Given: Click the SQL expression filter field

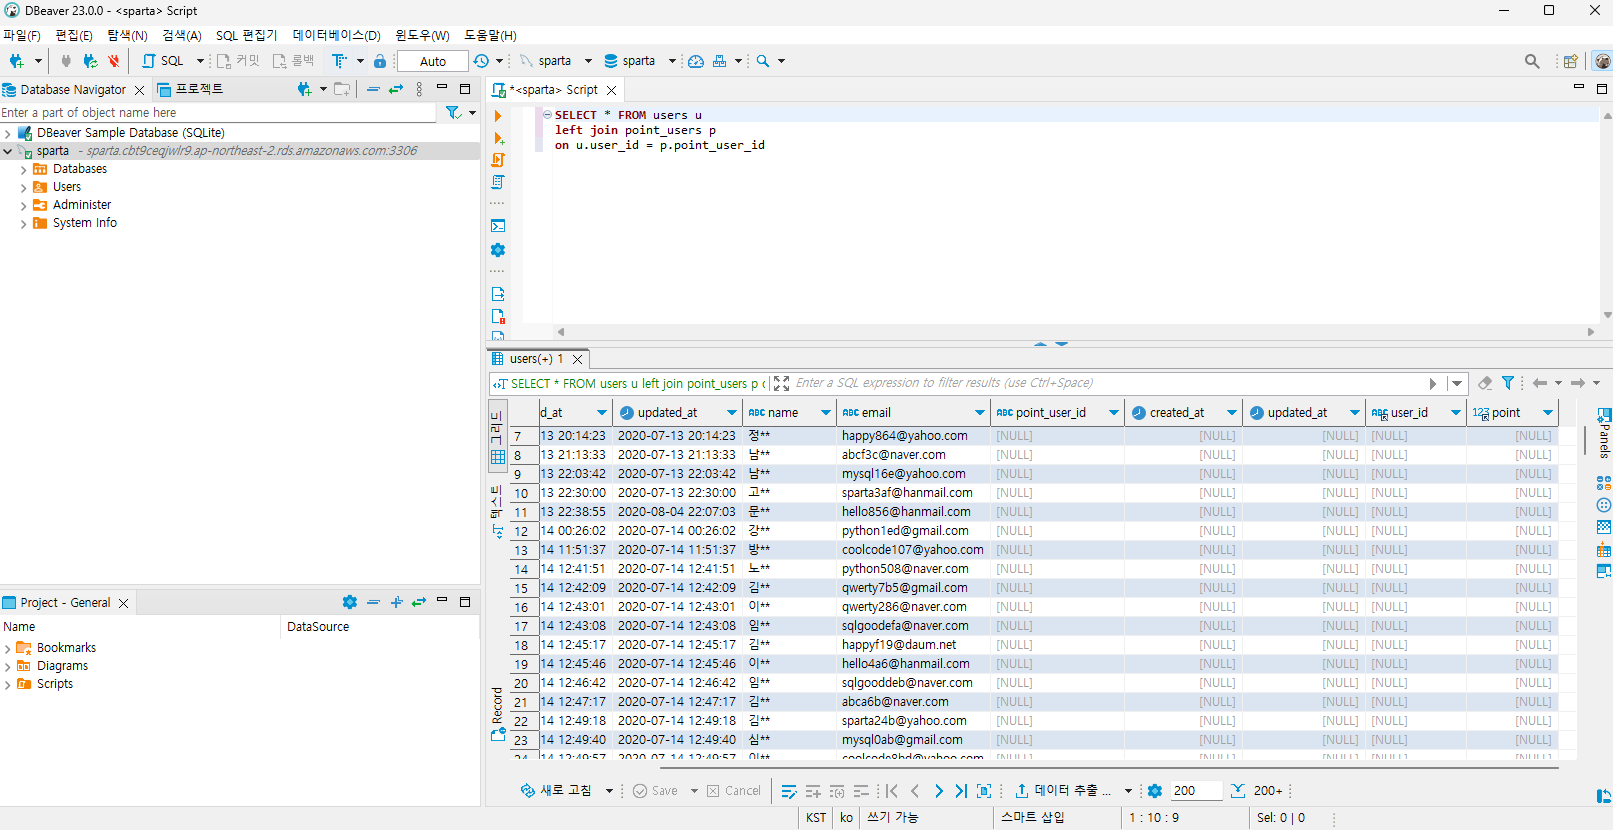Looking at the screenshot, I should pyautogui.click(x=1108, y=383).
